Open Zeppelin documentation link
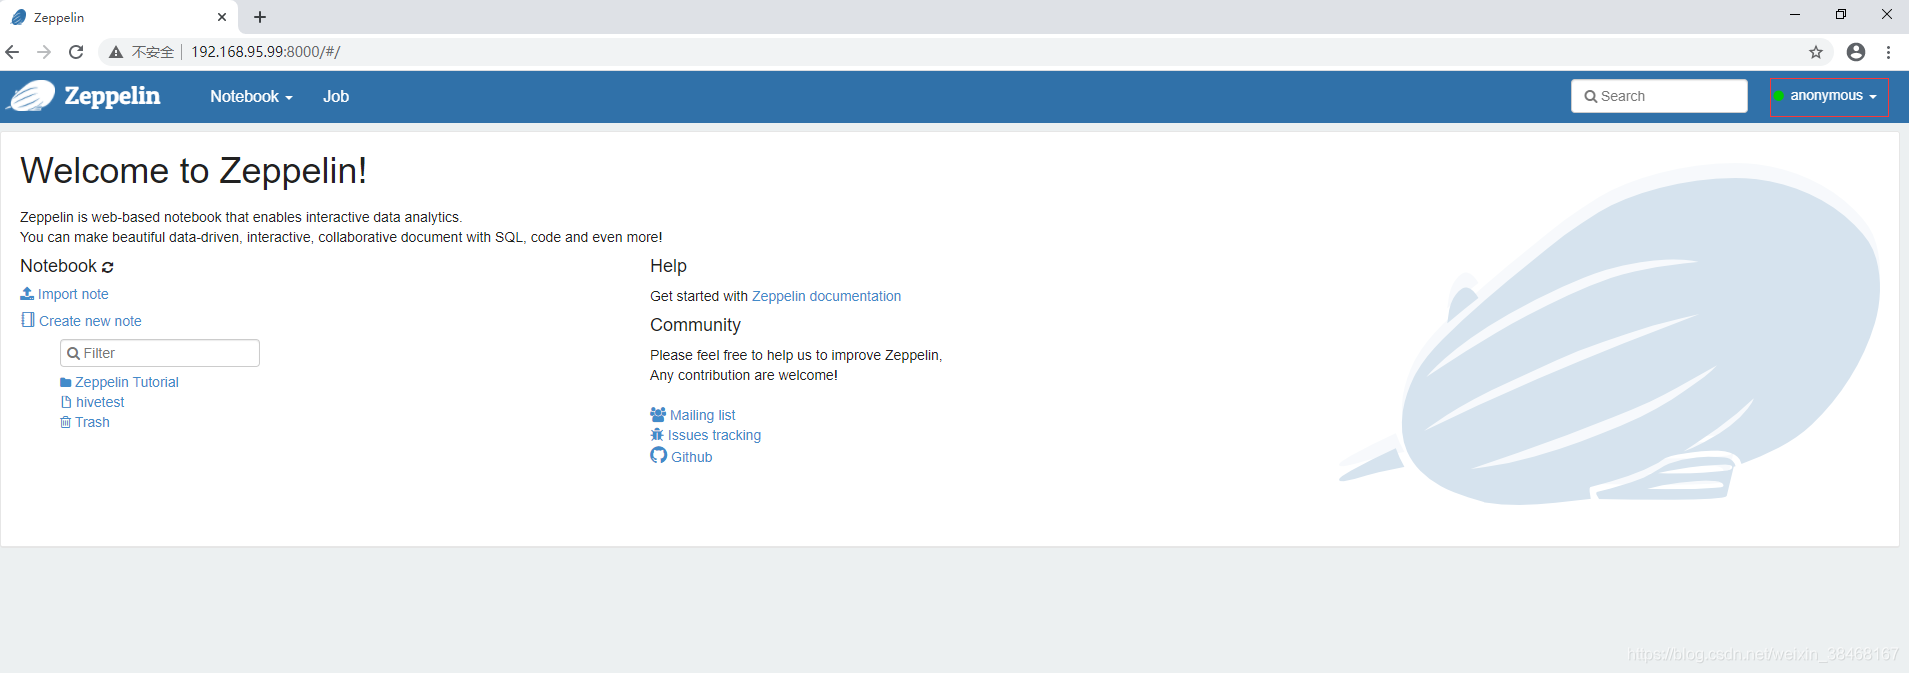 [x=826, y=296]
